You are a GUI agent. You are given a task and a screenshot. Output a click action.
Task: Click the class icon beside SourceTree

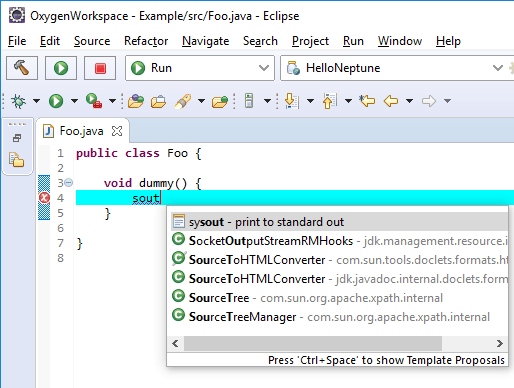[178, 296]
